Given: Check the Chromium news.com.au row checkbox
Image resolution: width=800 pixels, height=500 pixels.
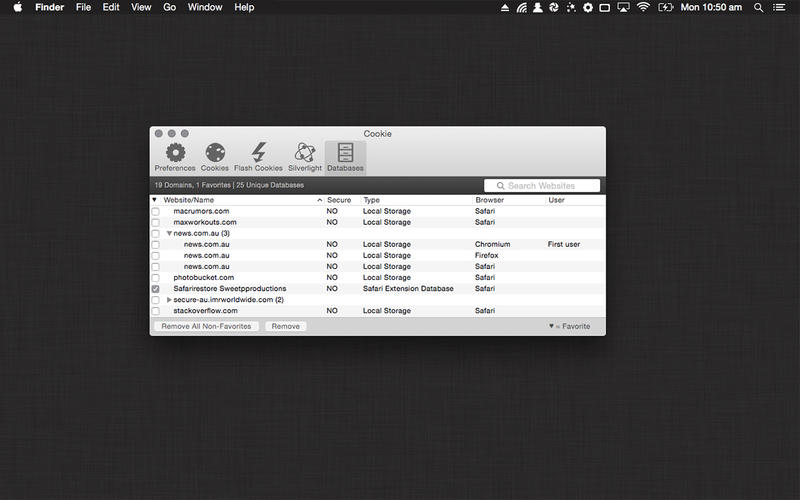Looking at the screenshot, I should pyautogui.click(x=156, y=244).
